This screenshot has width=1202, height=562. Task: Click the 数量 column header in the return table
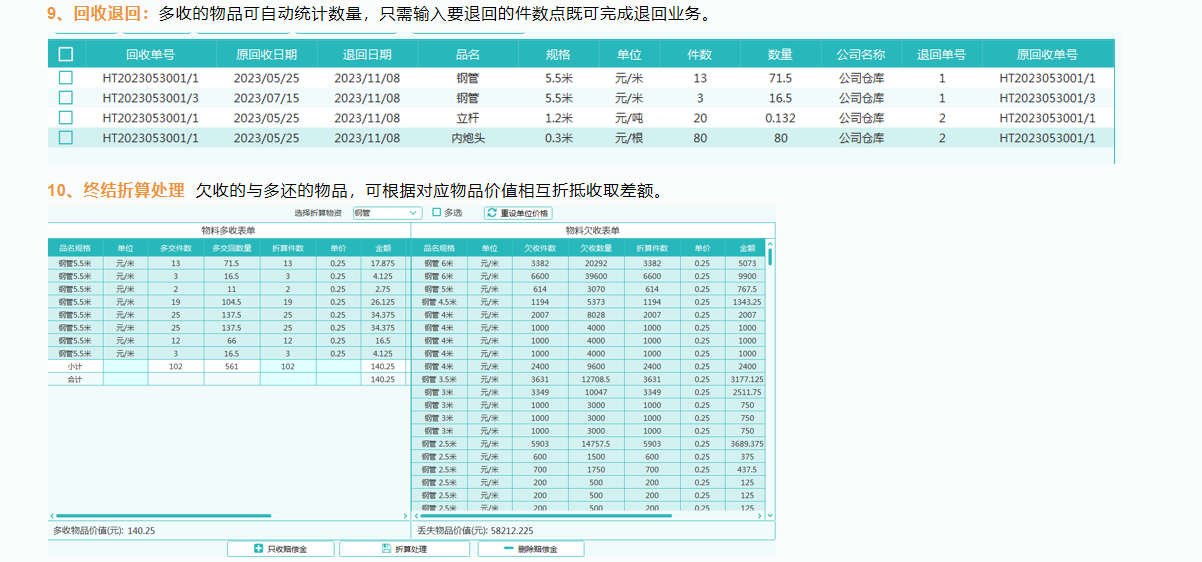point(780,55)
